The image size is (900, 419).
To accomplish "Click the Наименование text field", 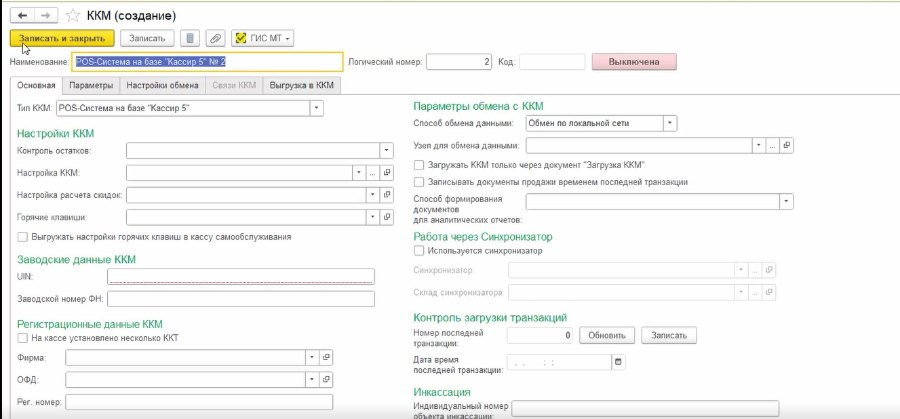I will (x=208, y=62).
